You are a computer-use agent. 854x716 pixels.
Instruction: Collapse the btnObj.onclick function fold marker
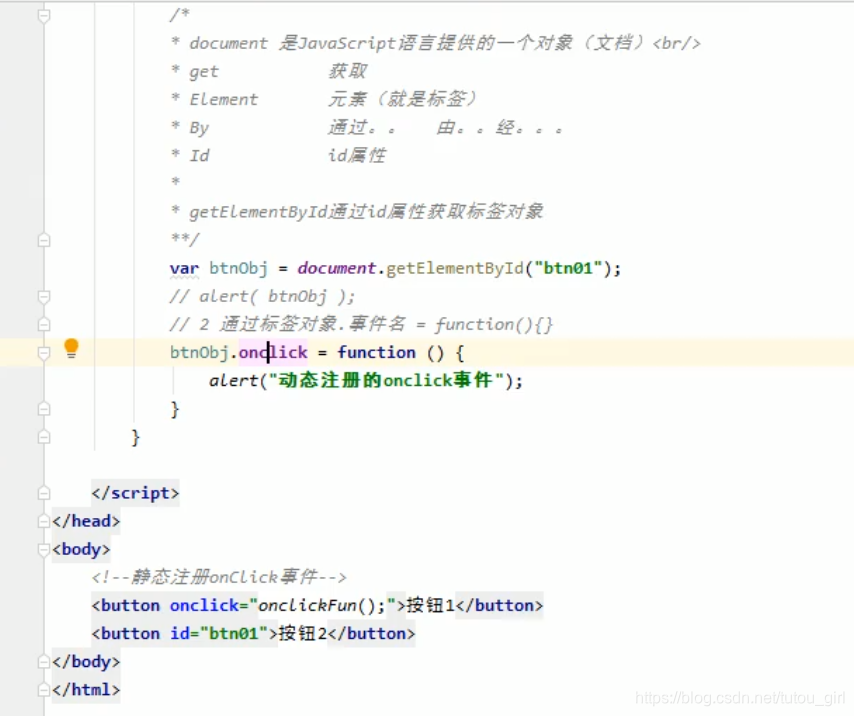tap(44, 353)
